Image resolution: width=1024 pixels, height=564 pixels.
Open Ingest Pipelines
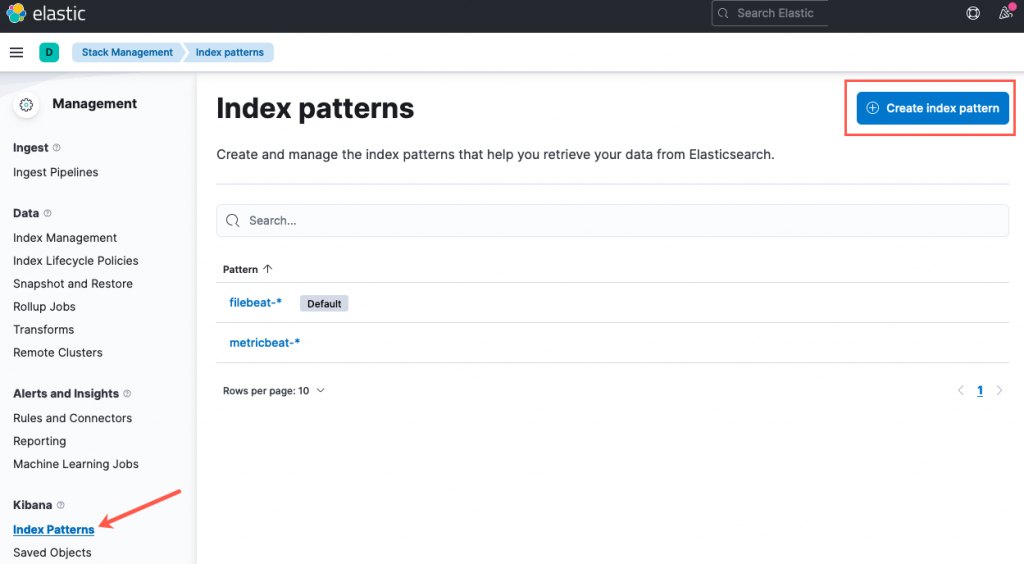56,172
